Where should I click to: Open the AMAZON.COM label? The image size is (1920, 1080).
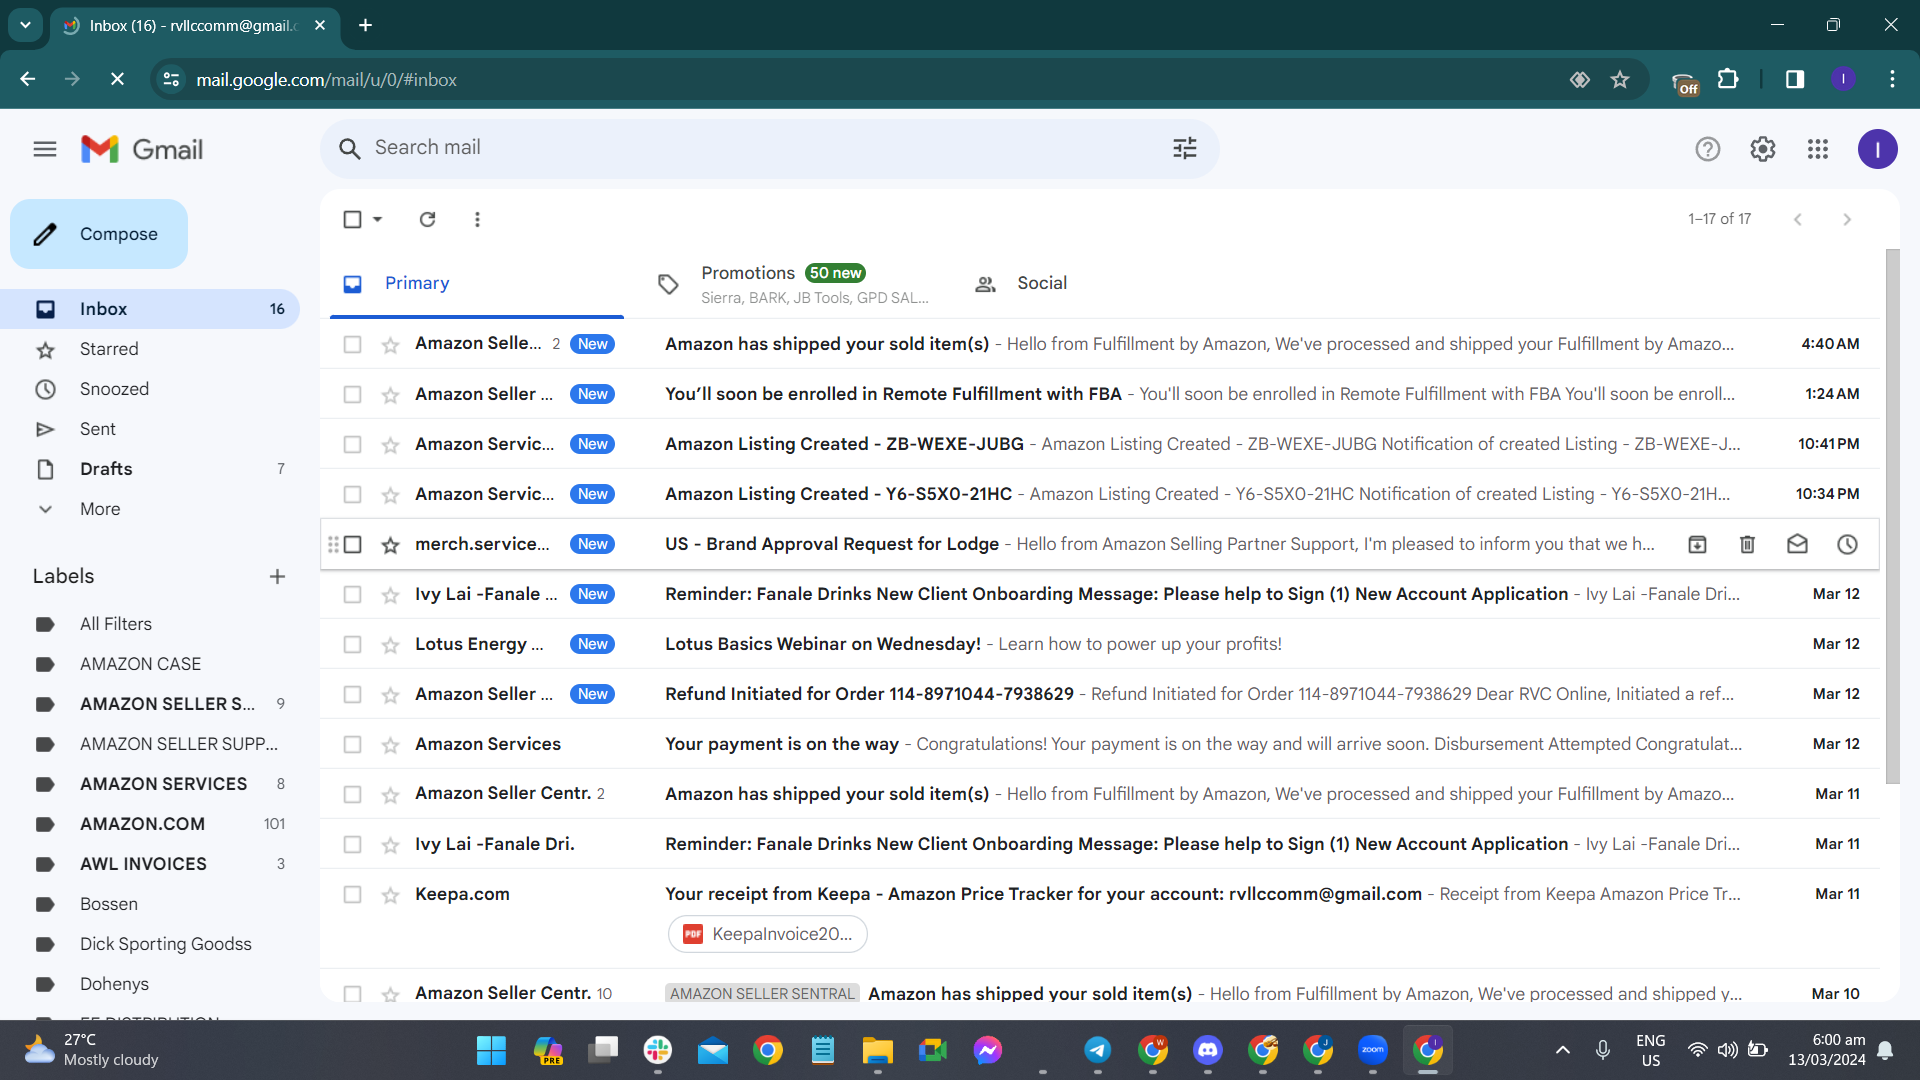(x=150, y=824)
